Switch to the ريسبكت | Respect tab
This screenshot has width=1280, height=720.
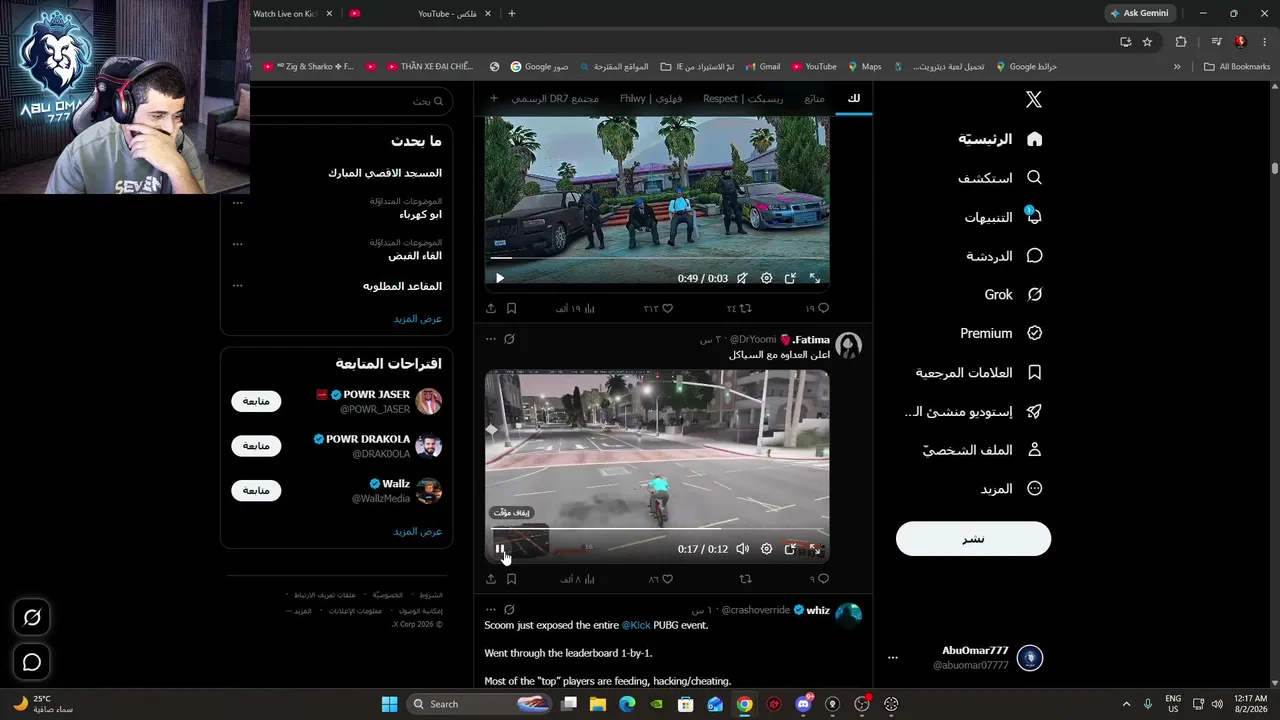coord(743,99)
